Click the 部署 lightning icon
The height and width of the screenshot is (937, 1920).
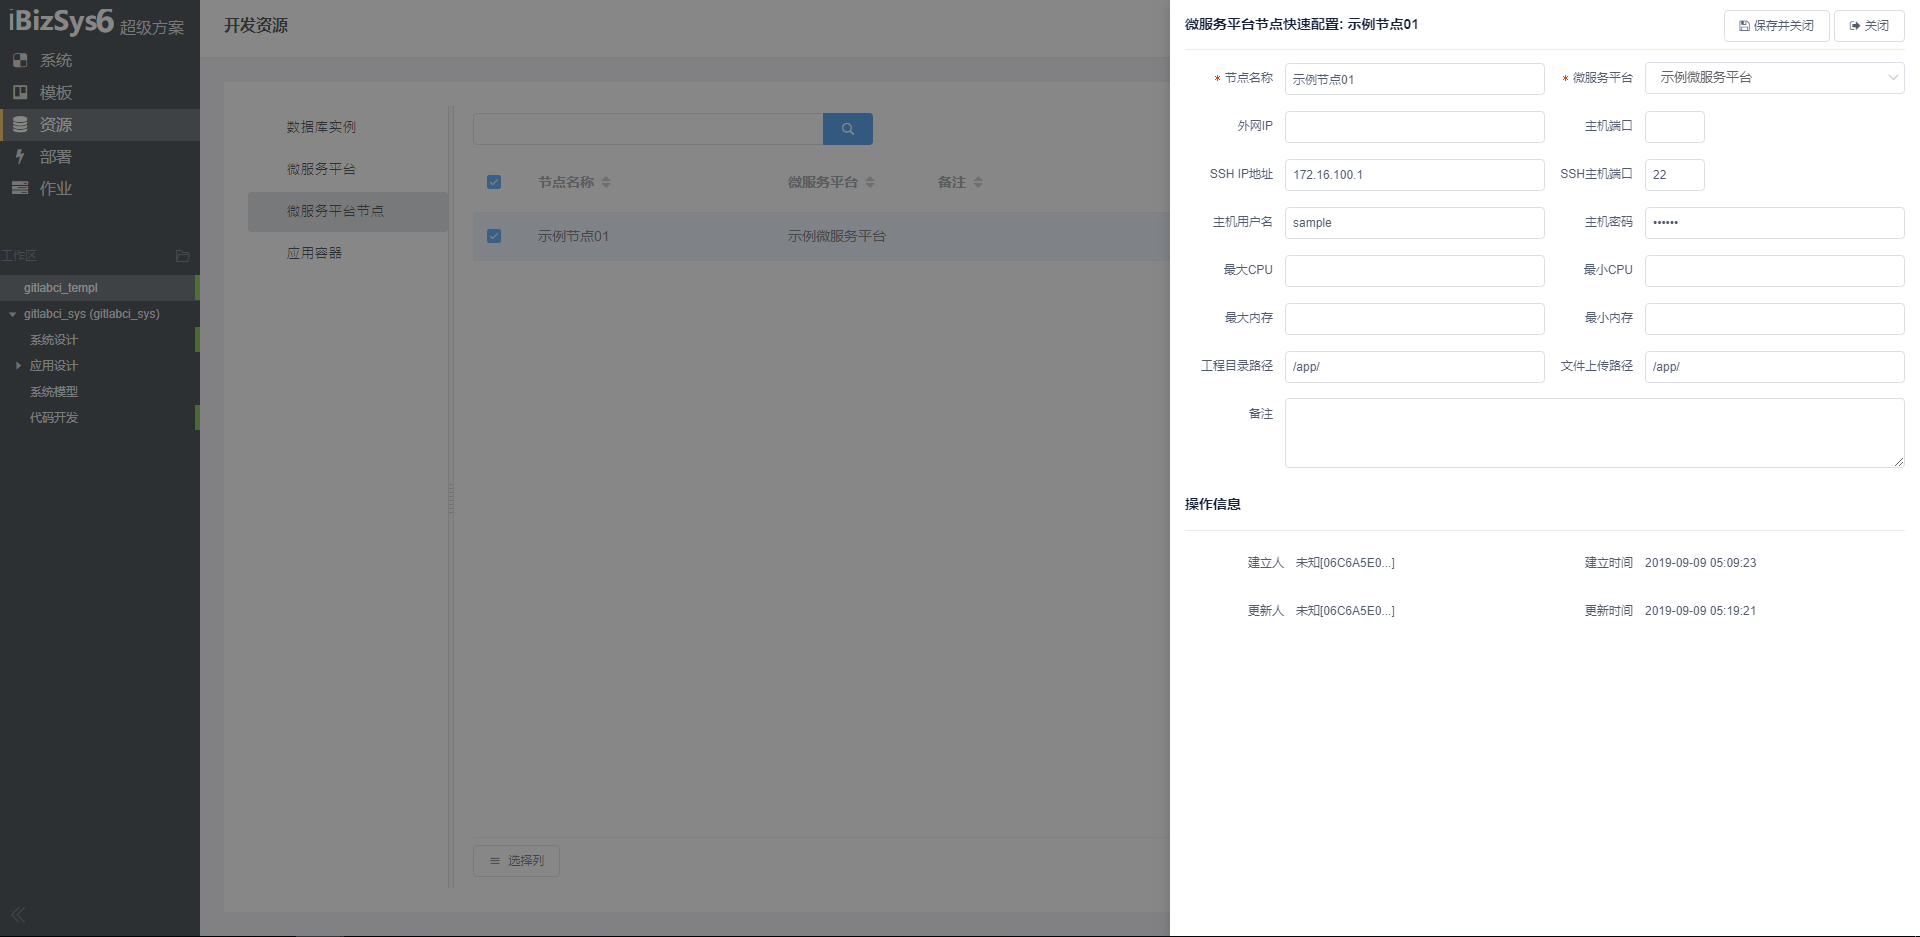coord(20,157)
